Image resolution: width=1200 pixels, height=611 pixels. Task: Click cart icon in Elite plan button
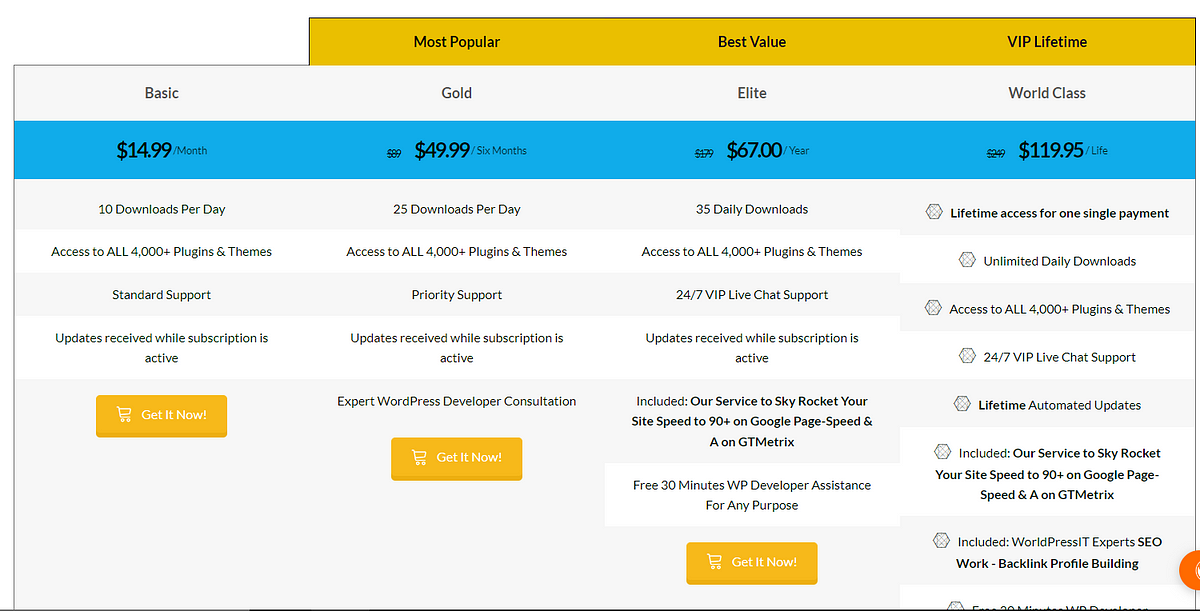coord(714,561)
